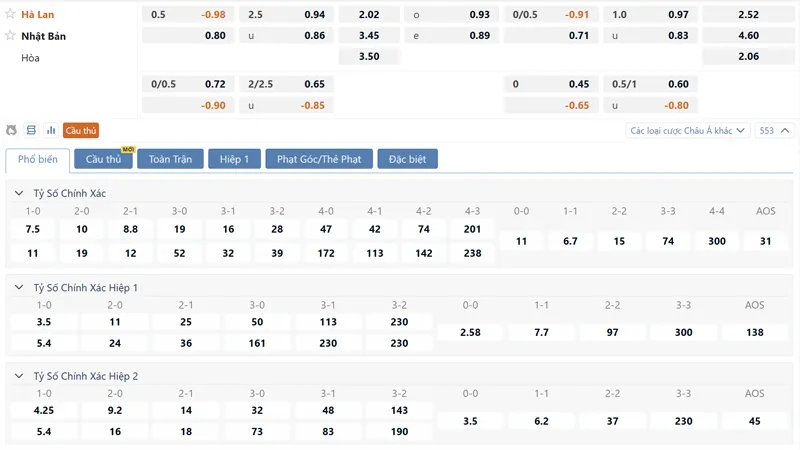Viewport: 800px width, 450px height.
Task: Select over 2.5 odds 0.94
Action: click(x=286, y=14)
